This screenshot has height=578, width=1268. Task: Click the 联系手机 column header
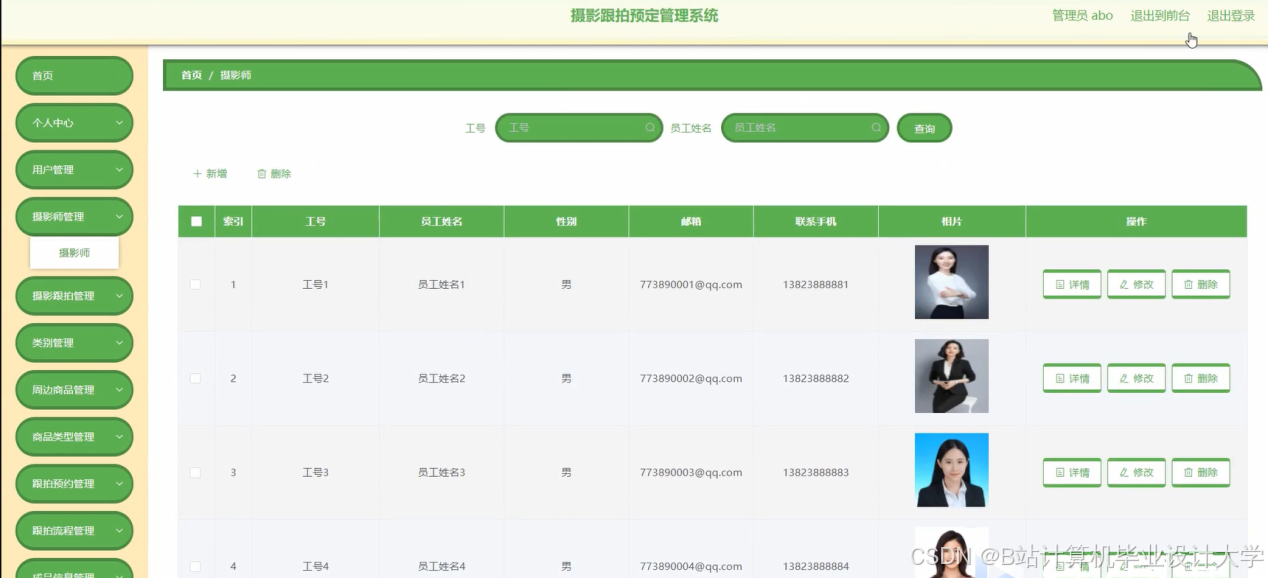click(x=816, y=222)
